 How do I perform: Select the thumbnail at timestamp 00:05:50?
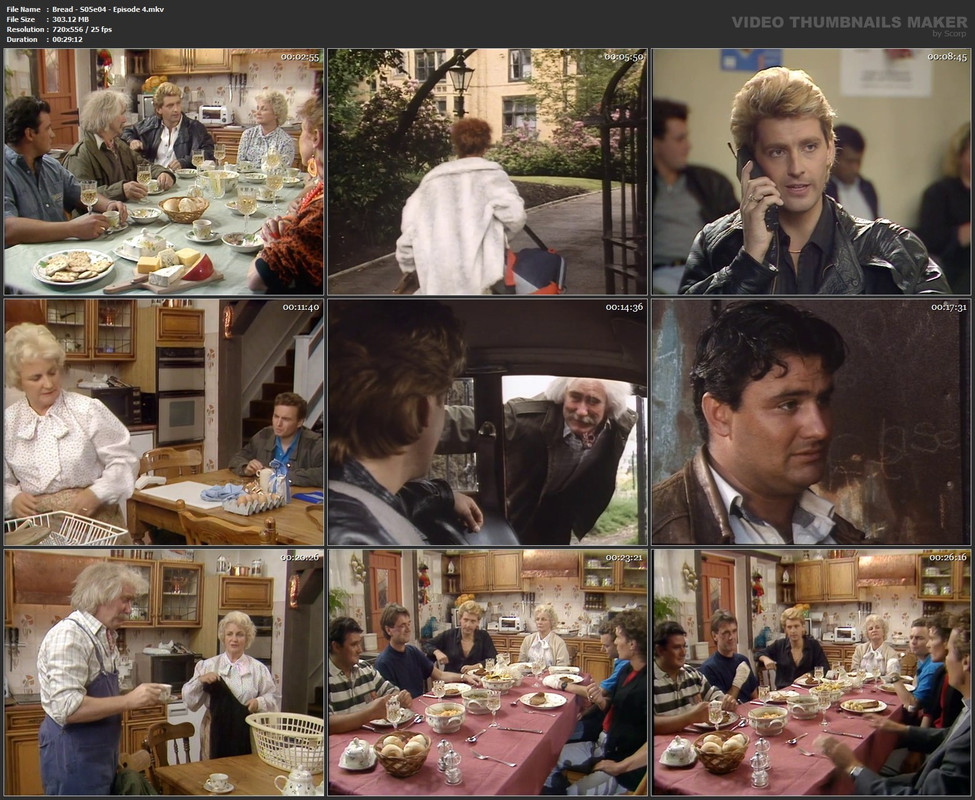pyautogui.click(x=488, y=172)
